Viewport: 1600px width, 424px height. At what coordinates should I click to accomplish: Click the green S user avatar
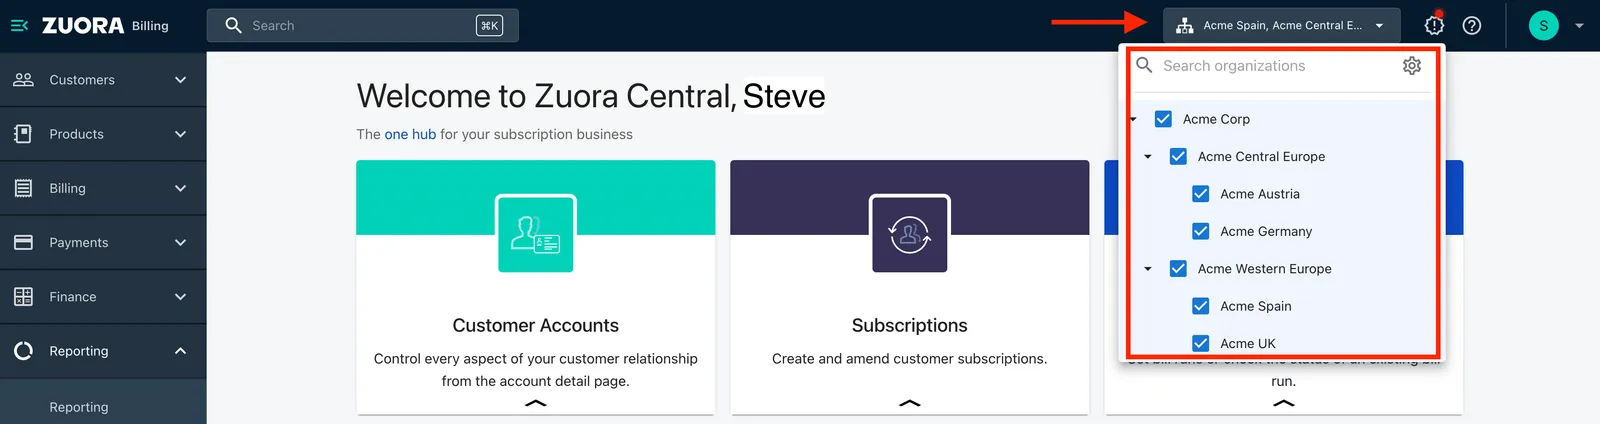coord(1544,26)
